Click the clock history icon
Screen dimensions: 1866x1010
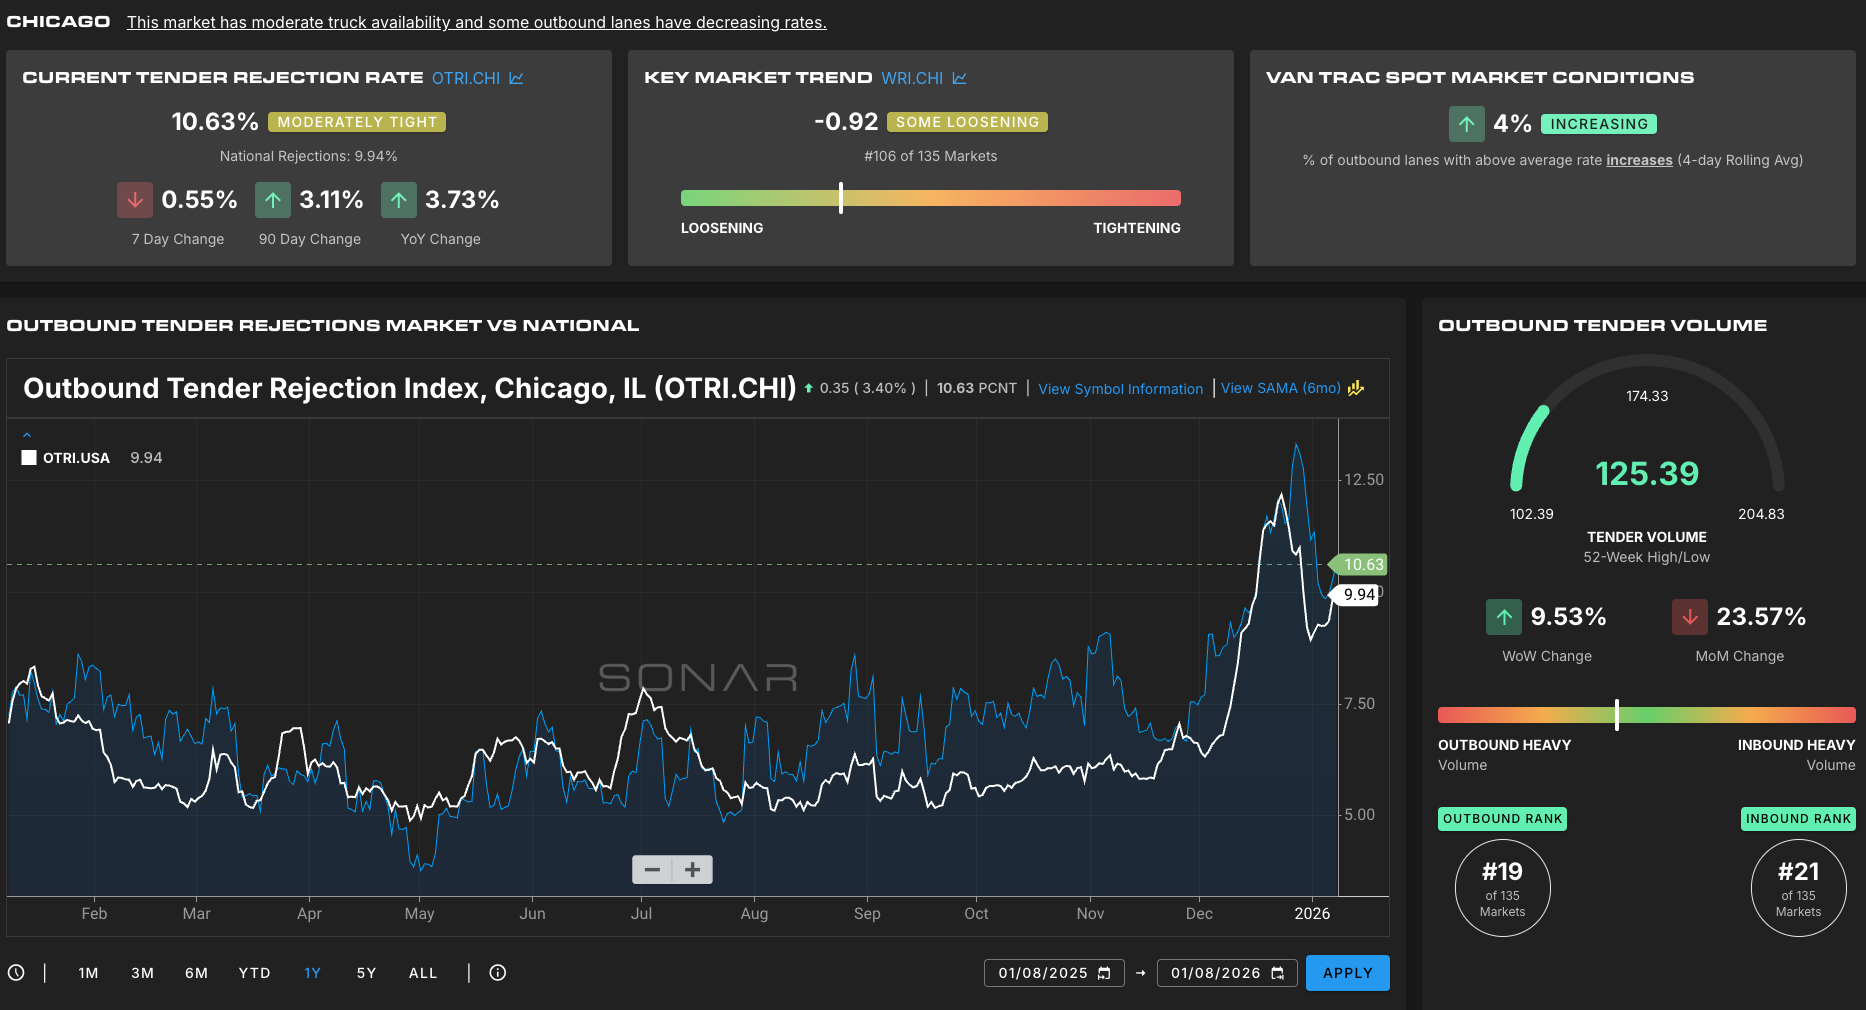16,973
